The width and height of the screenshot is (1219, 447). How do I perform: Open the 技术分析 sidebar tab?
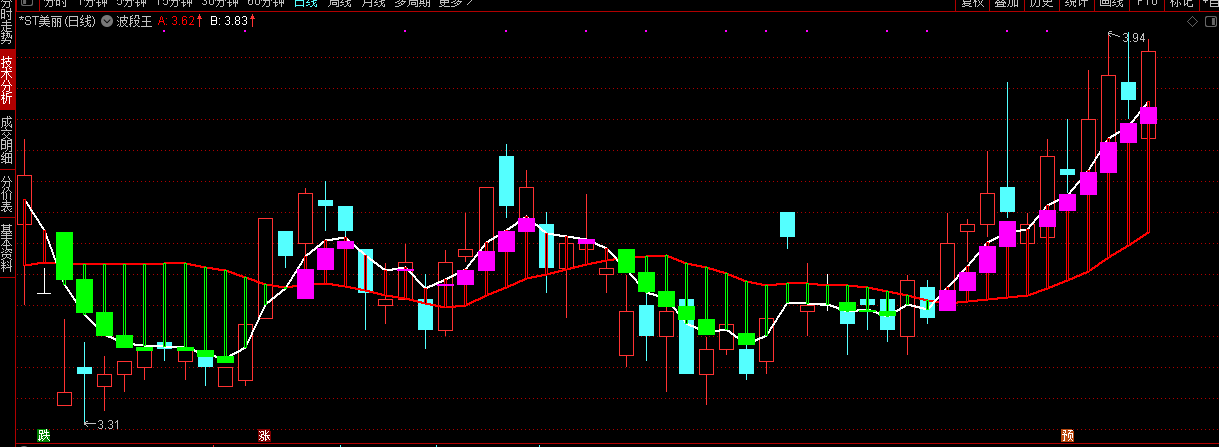coord(7,79)
